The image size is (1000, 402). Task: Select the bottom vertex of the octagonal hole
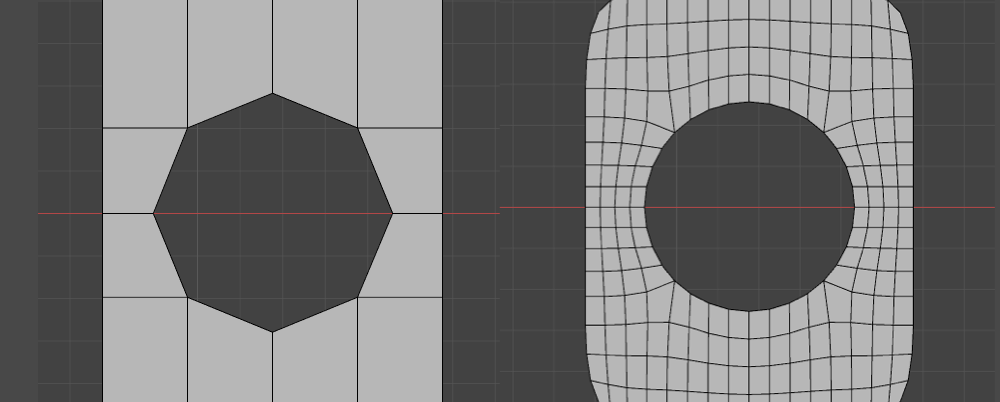pos(272,332)
